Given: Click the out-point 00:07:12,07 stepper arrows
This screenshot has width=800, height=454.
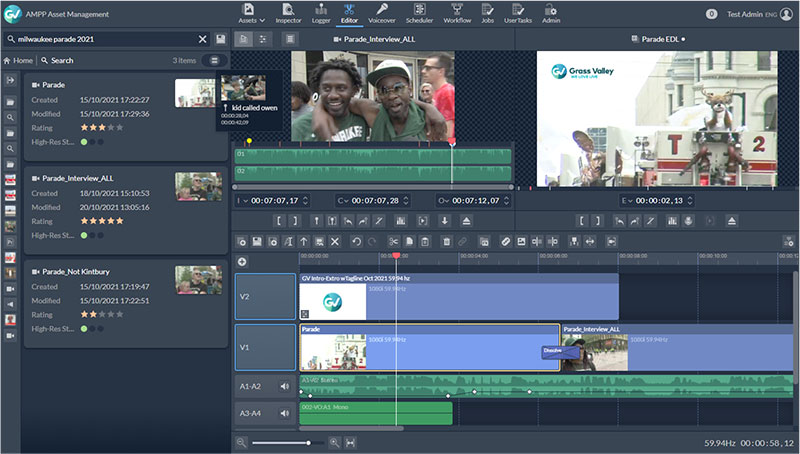Looking at the screenshot, I should [x=506, y=201].
